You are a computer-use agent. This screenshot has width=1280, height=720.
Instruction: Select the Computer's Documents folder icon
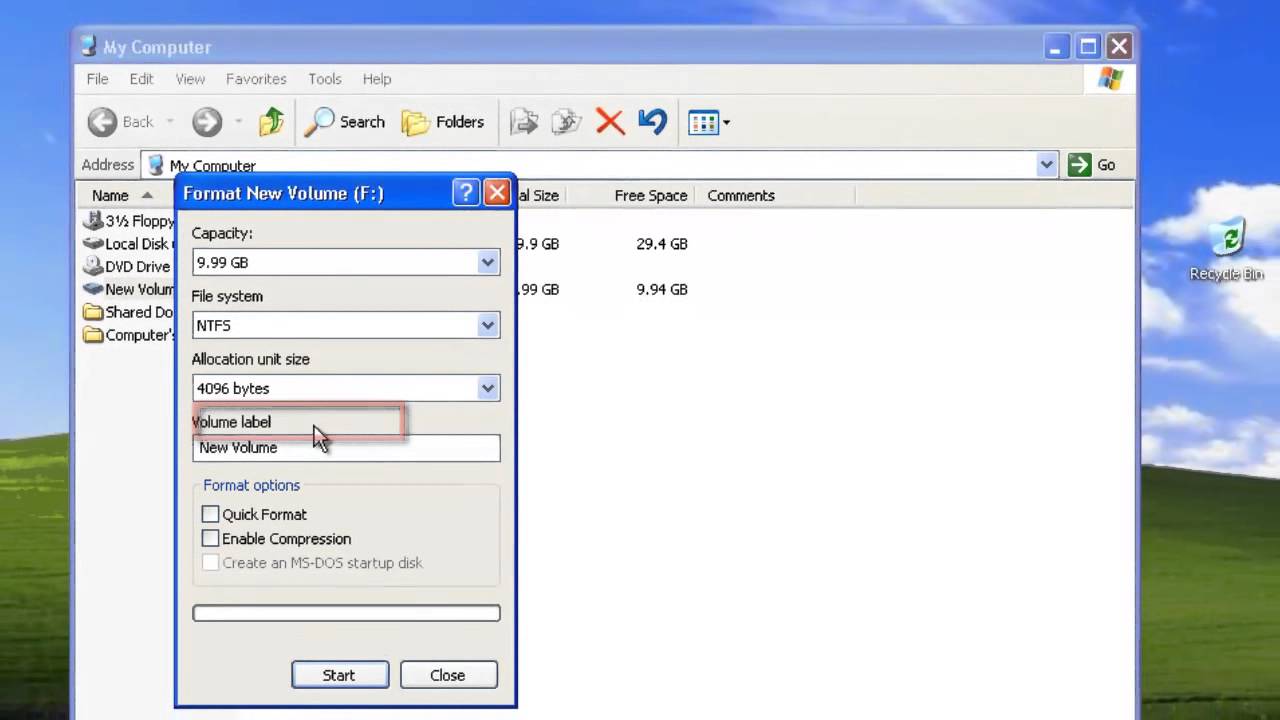93,335
